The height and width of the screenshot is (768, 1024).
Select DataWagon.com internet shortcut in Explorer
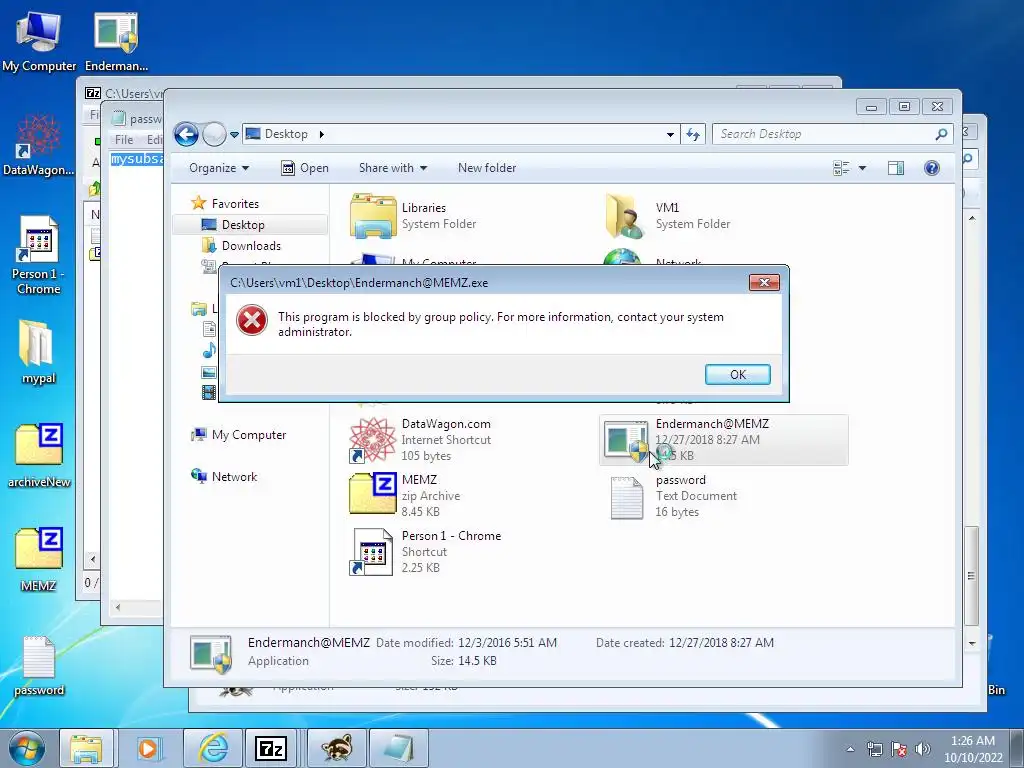pyautogui.click(x=421, y=440)
